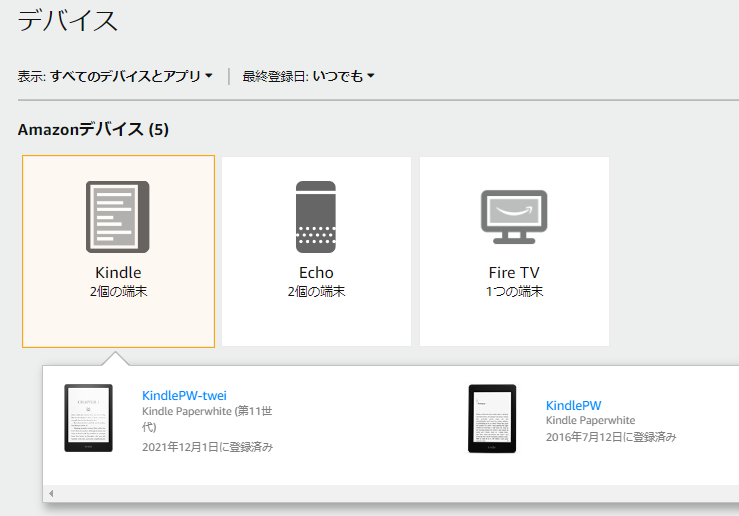
Task: Click the デバイス page title
Action: click(67, 21)
